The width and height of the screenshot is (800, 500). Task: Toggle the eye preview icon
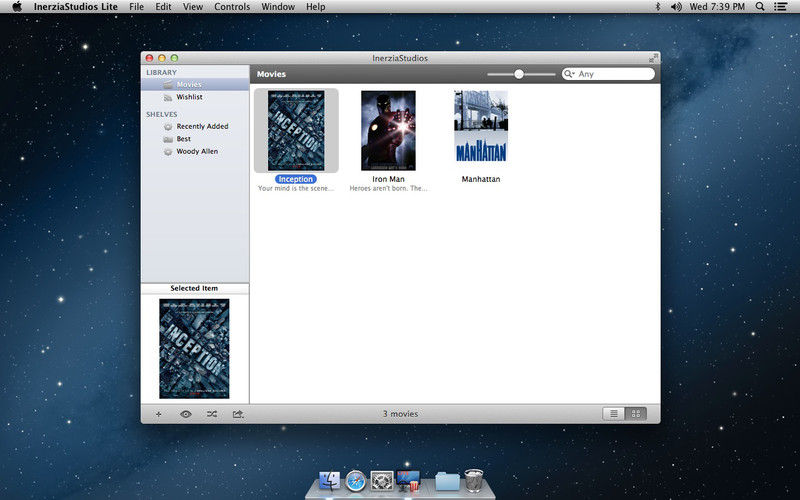point(186,414)
